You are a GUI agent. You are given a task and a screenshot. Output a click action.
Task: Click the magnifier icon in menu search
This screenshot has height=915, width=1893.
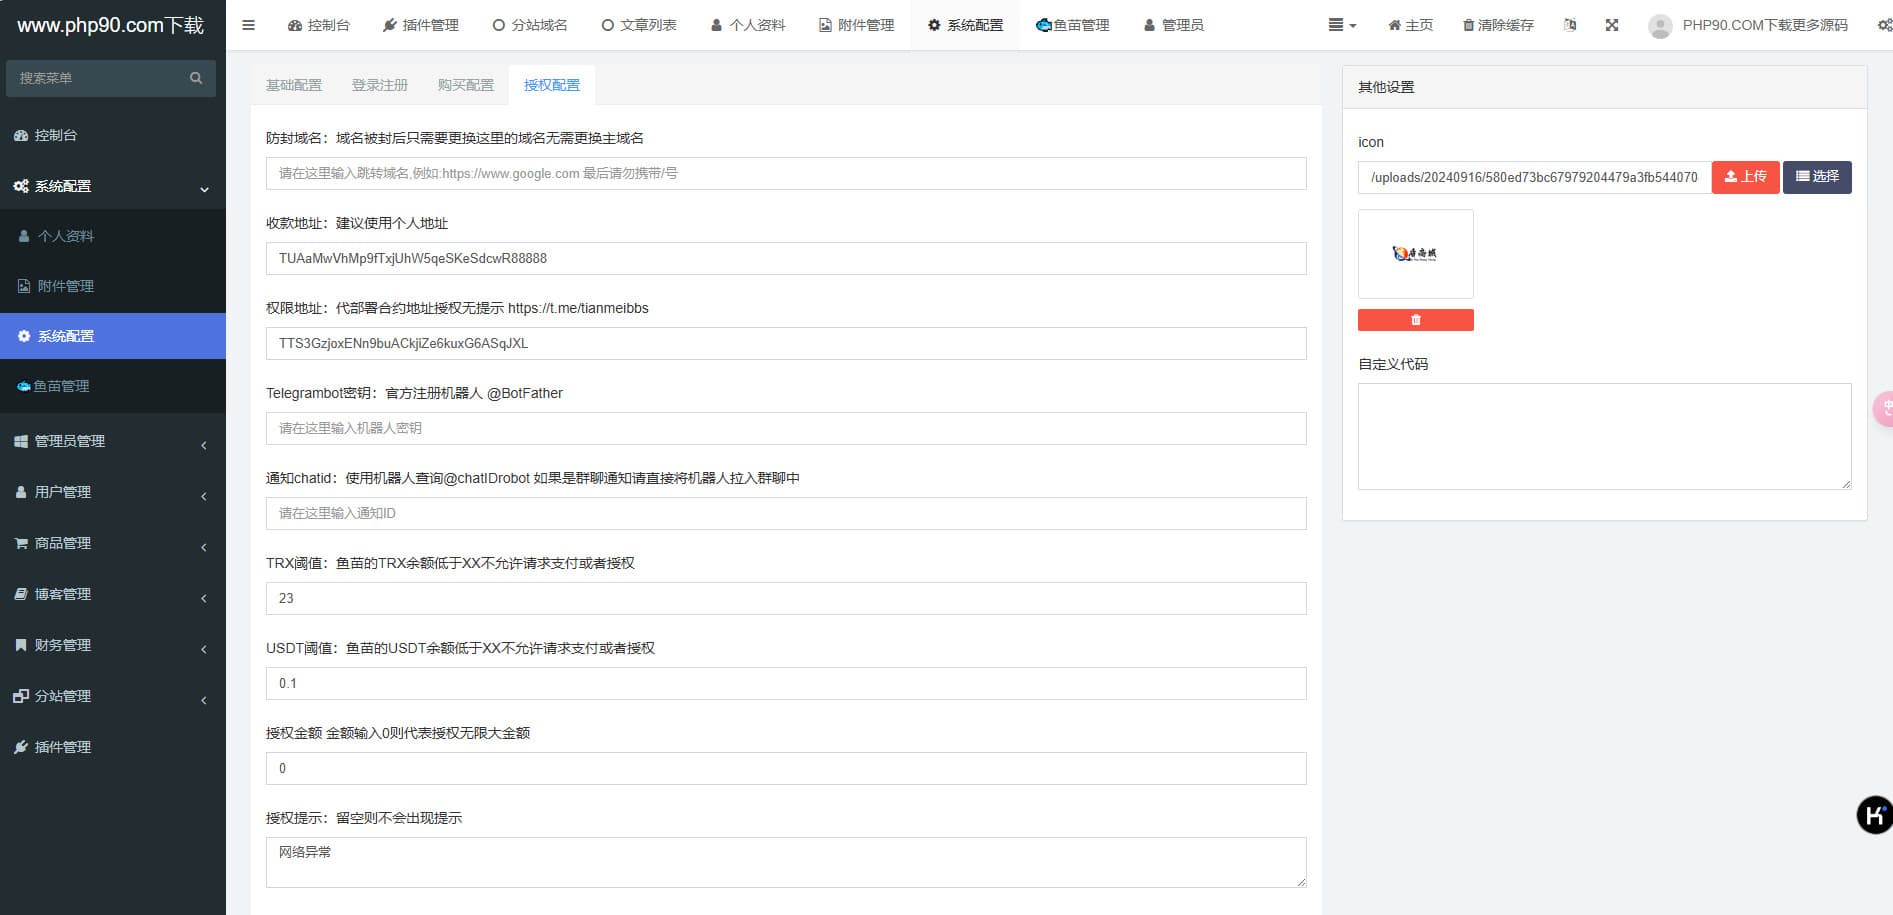[196, 78]
